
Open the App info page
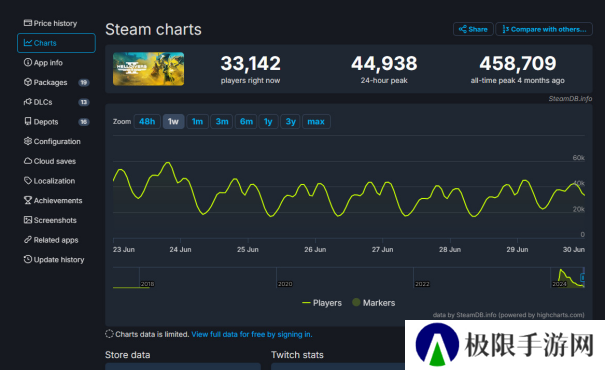click(43, 63)
